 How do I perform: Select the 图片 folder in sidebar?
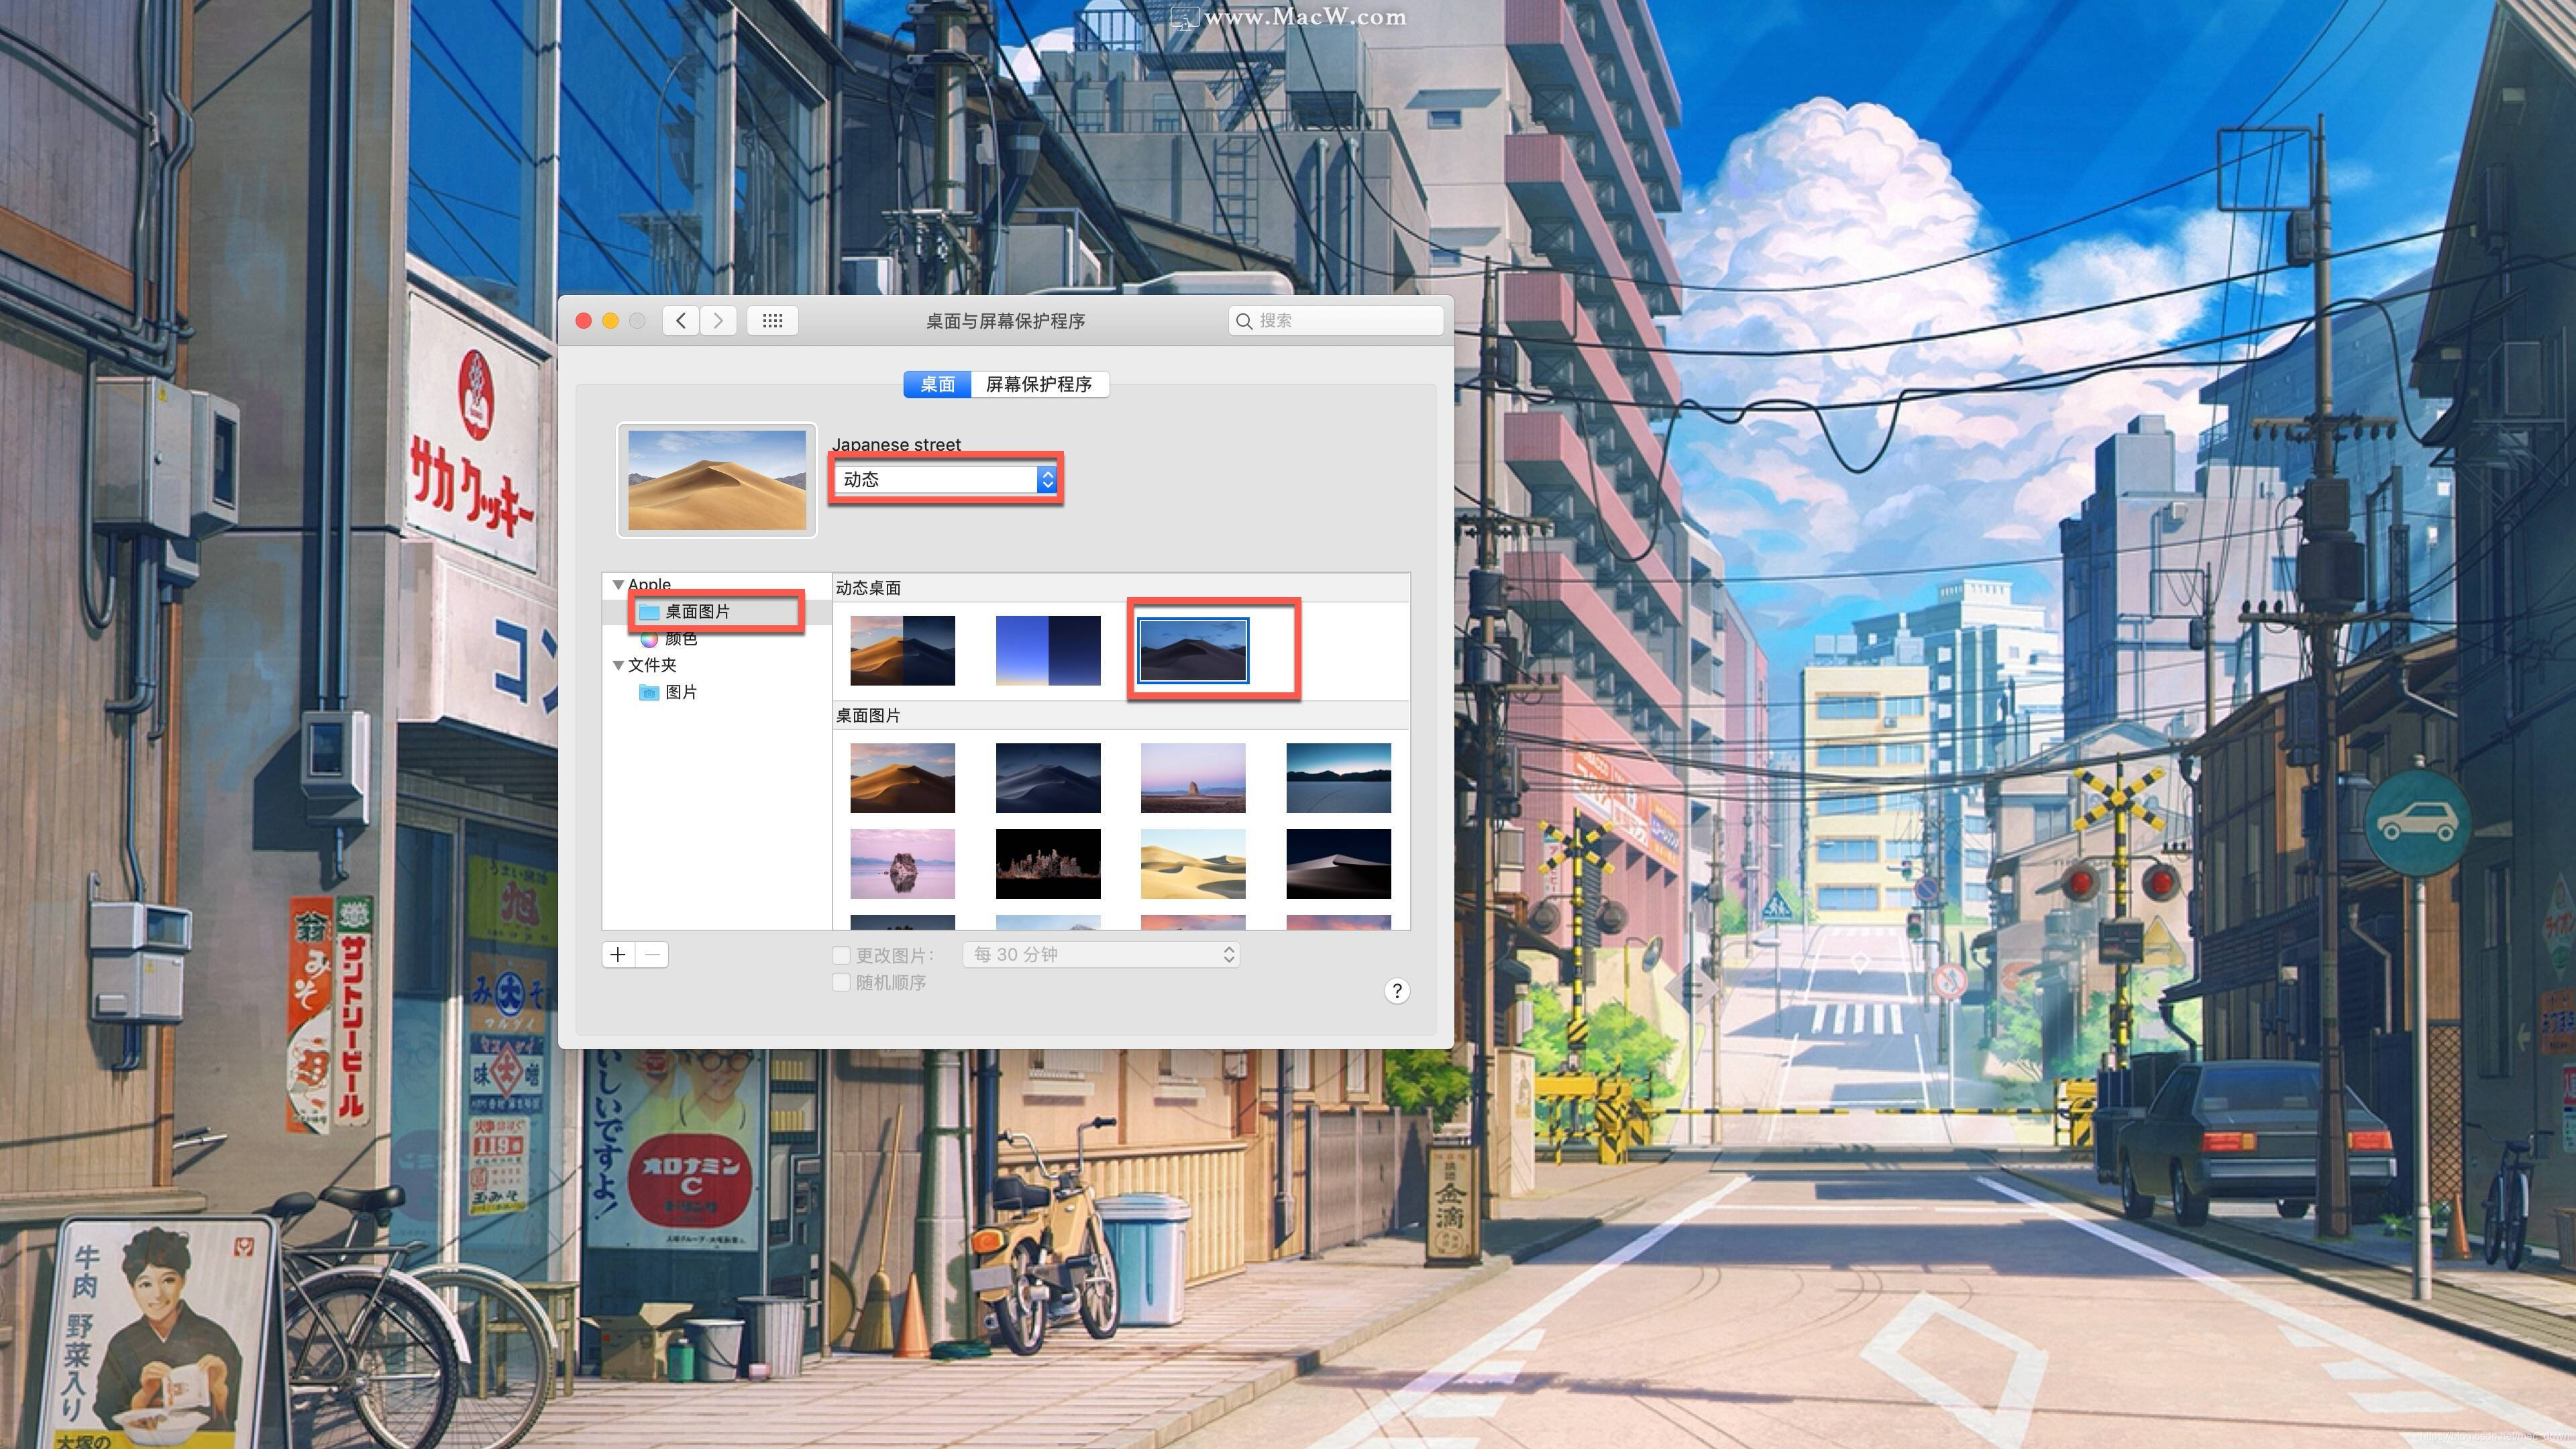point(680,692)
